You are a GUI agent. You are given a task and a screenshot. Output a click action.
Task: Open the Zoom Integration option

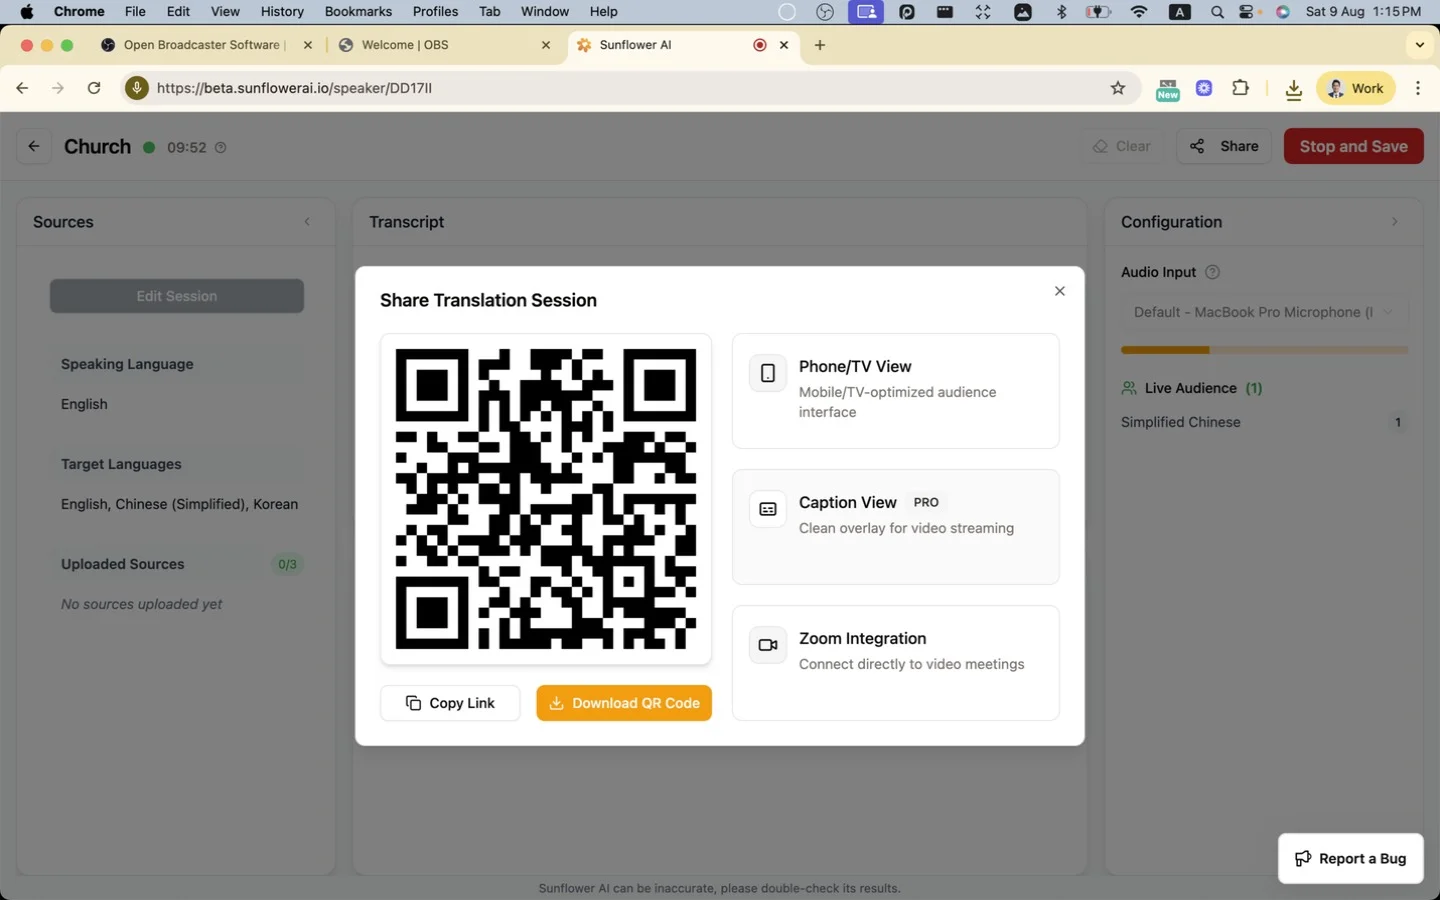(x=896, y=663)
